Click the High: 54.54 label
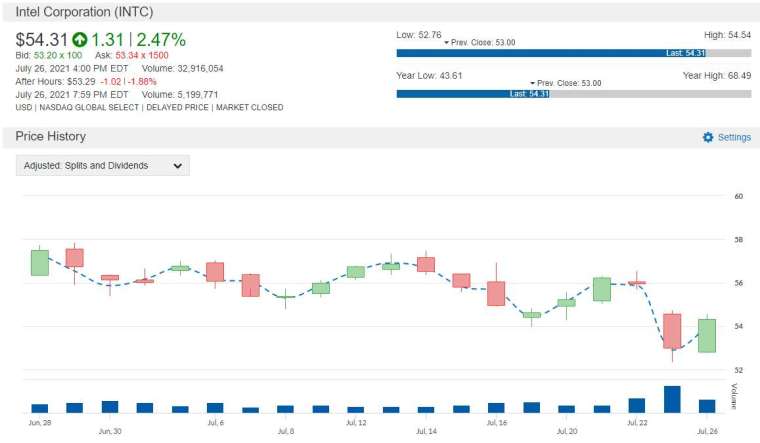The width and height of the screenshot is (760, 443). pos(727,35)
